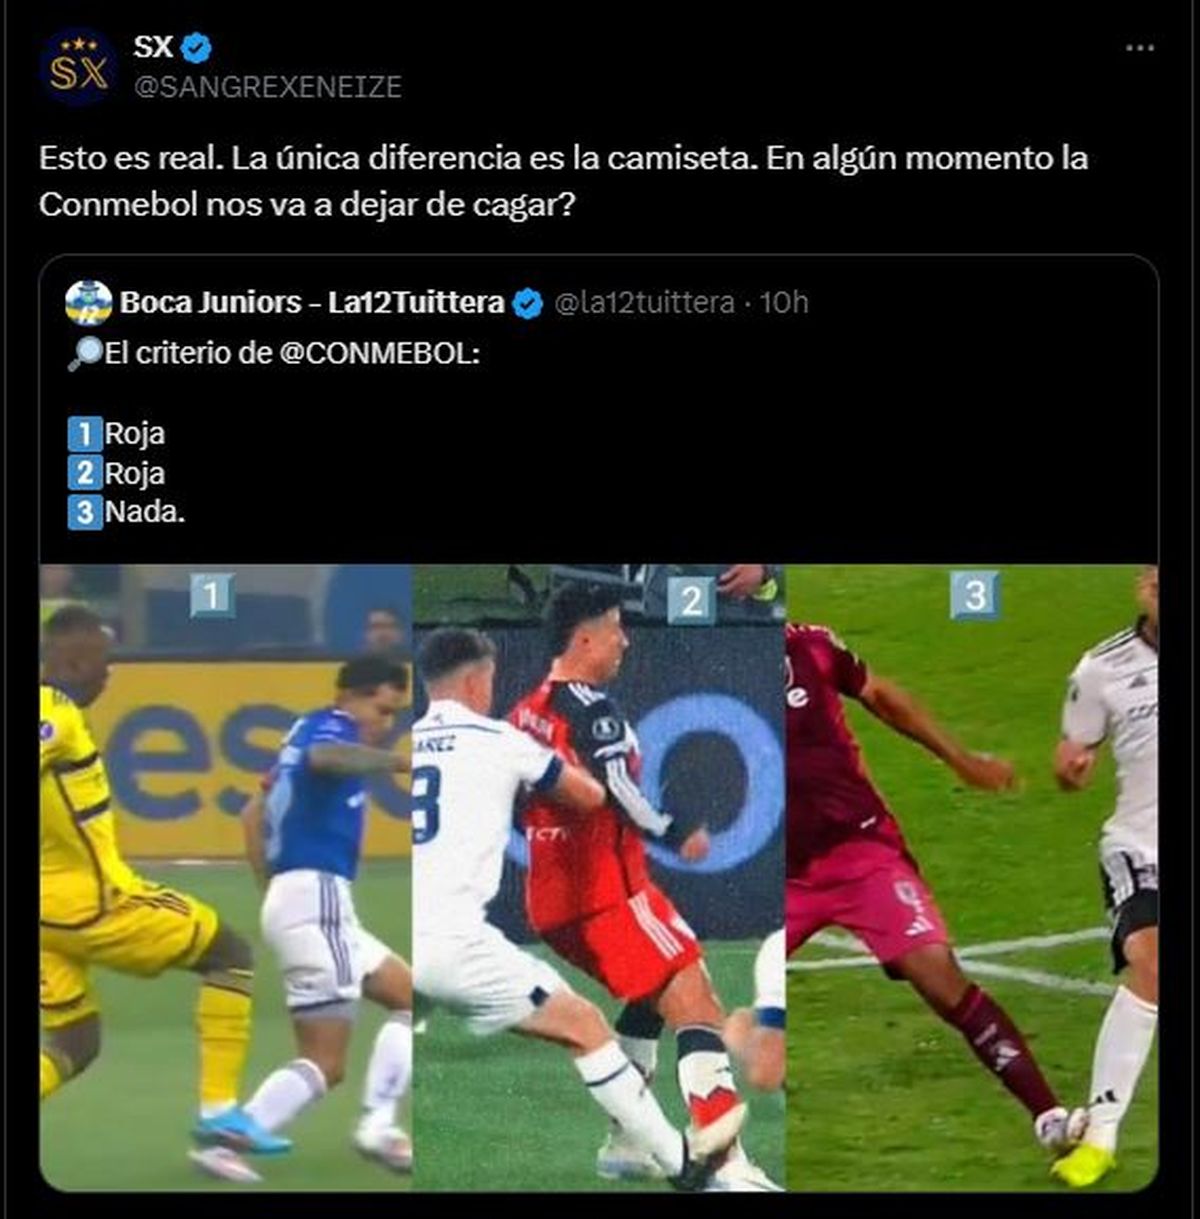The width and height of the screenshot is (1200, 1219).
Task: Open the @CONMEBOL mention
Action: coord(379,354)
